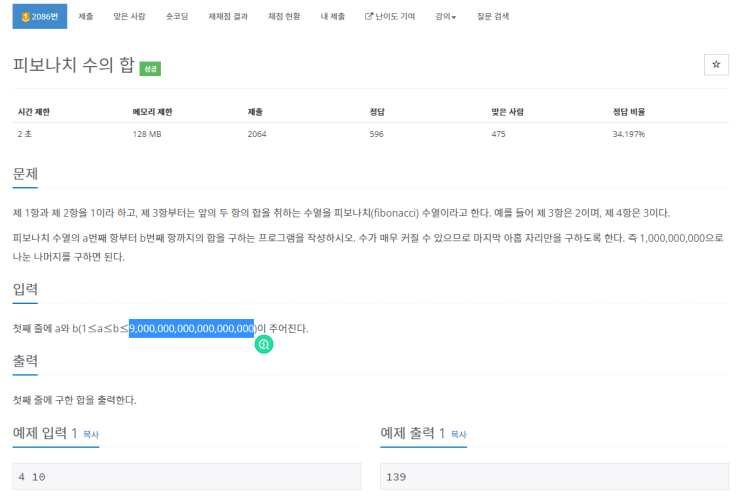Click the text '첫째 줄에 구한 합을 출력한다.'

74,400
